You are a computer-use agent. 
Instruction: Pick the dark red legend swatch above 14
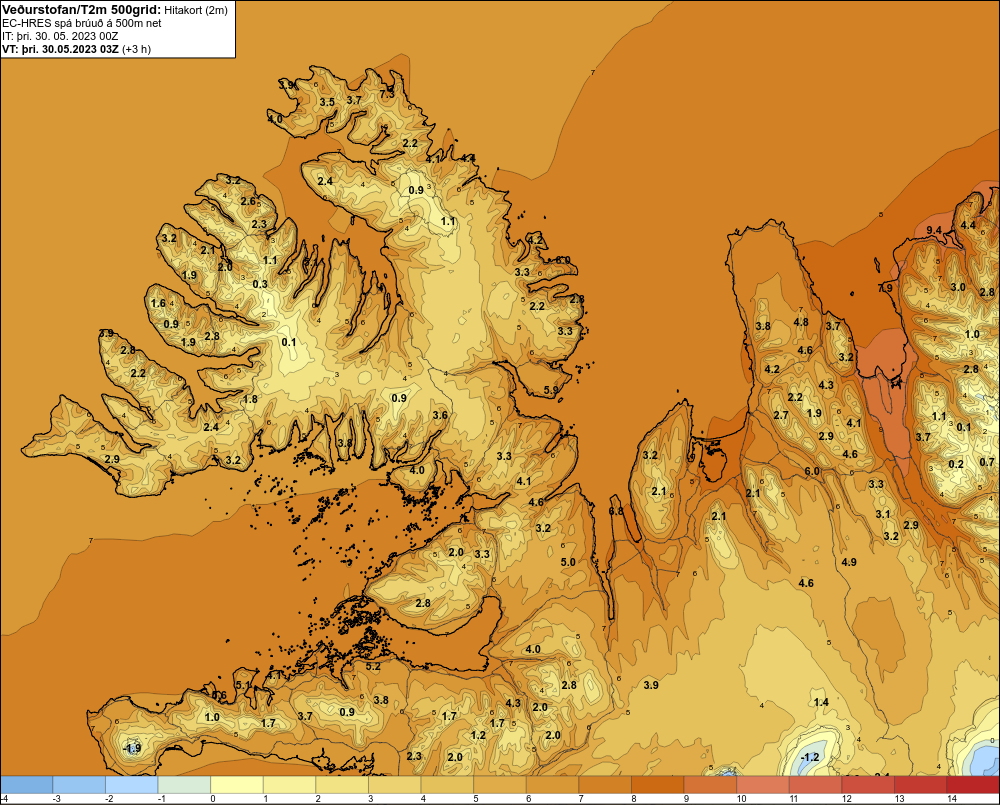coord(973,784)
